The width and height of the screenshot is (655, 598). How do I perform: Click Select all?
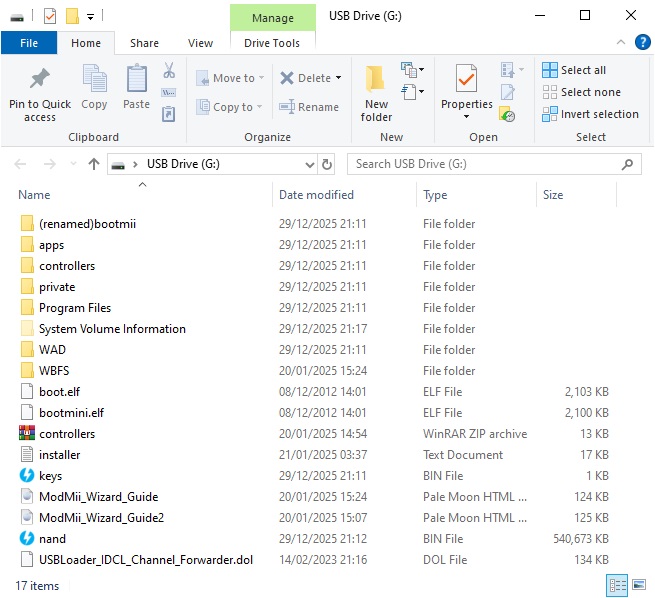point(574,70)
